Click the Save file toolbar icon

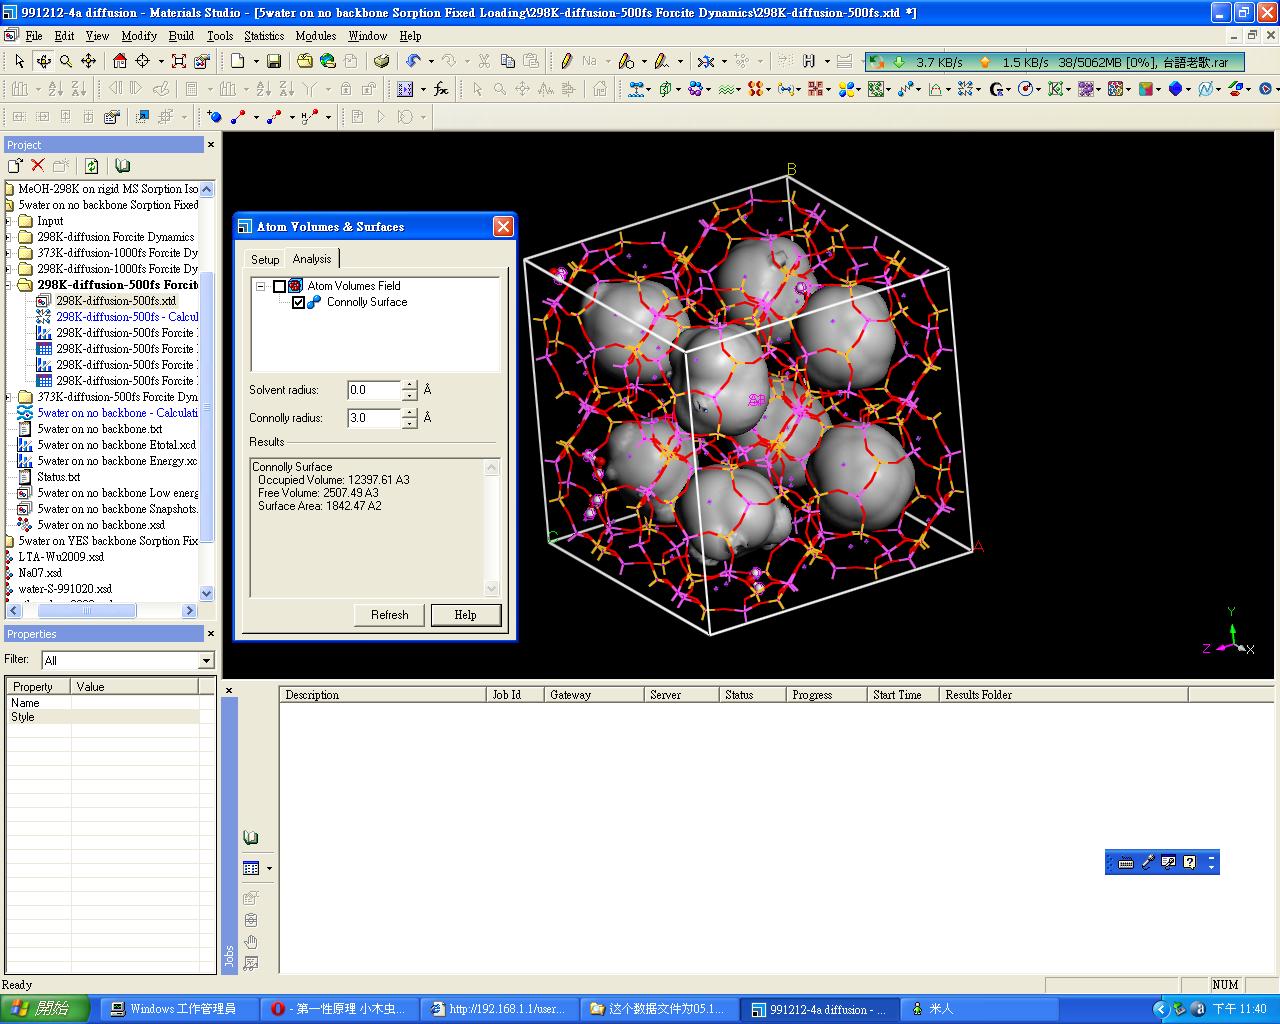[x=273, y=61]
